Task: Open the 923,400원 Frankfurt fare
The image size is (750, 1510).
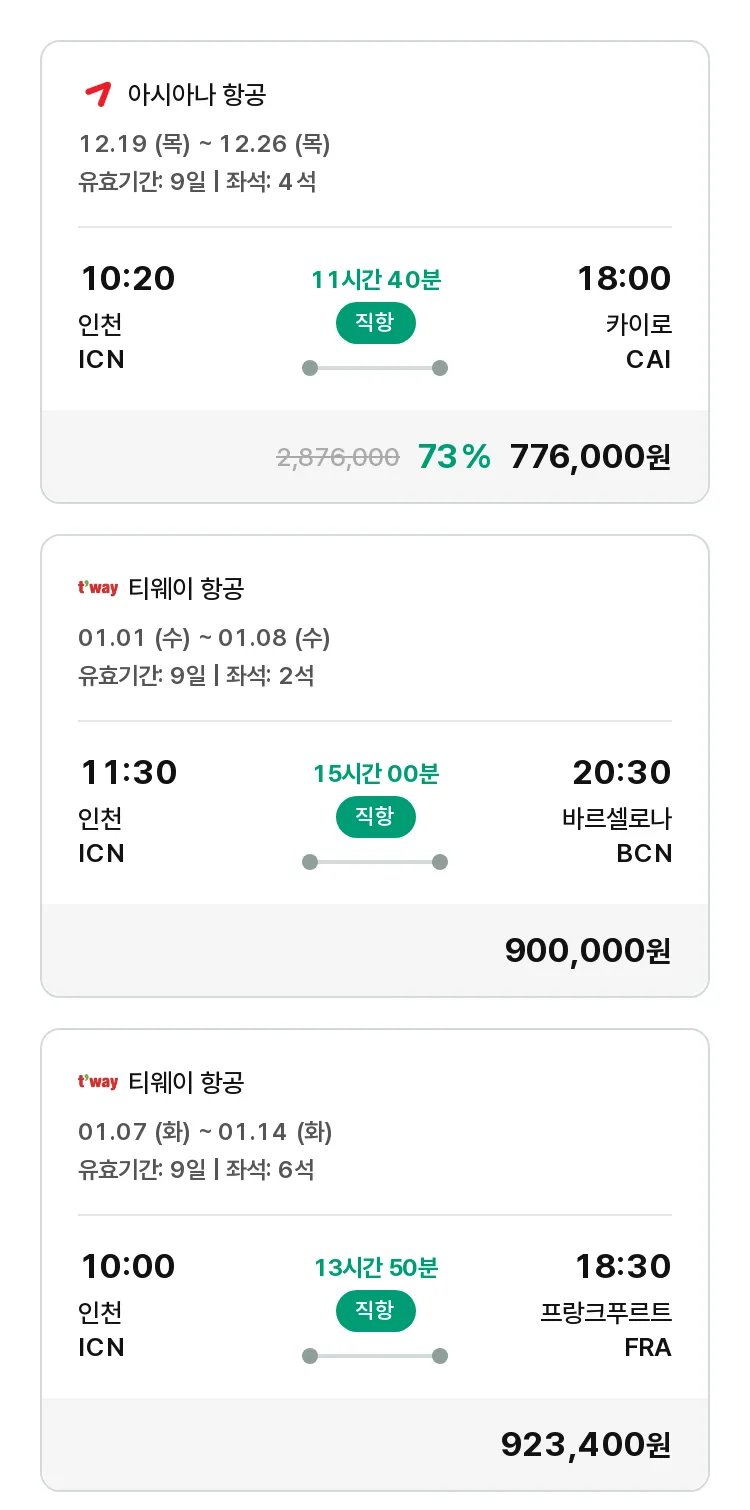Action: pyautogui.click(x=586, y=1444)
